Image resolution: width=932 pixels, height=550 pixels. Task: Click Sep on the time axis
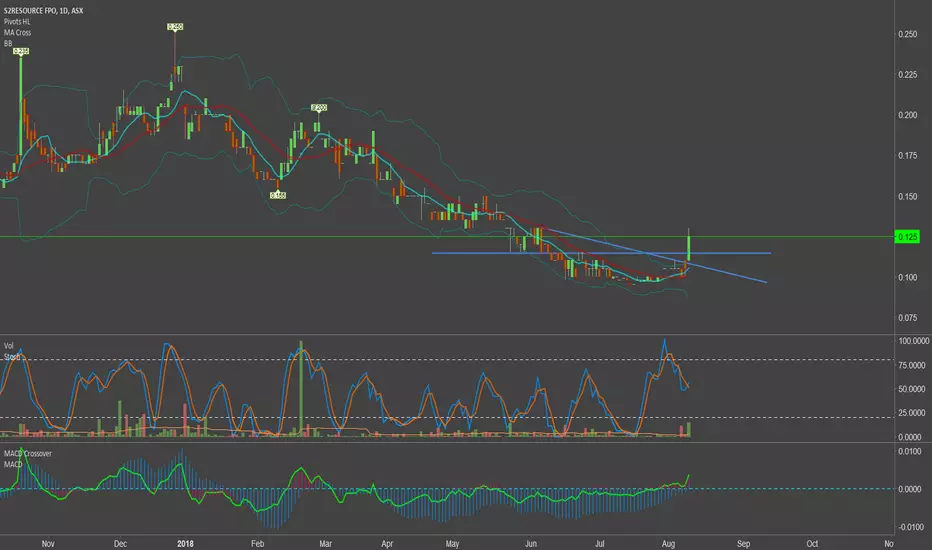743,543
